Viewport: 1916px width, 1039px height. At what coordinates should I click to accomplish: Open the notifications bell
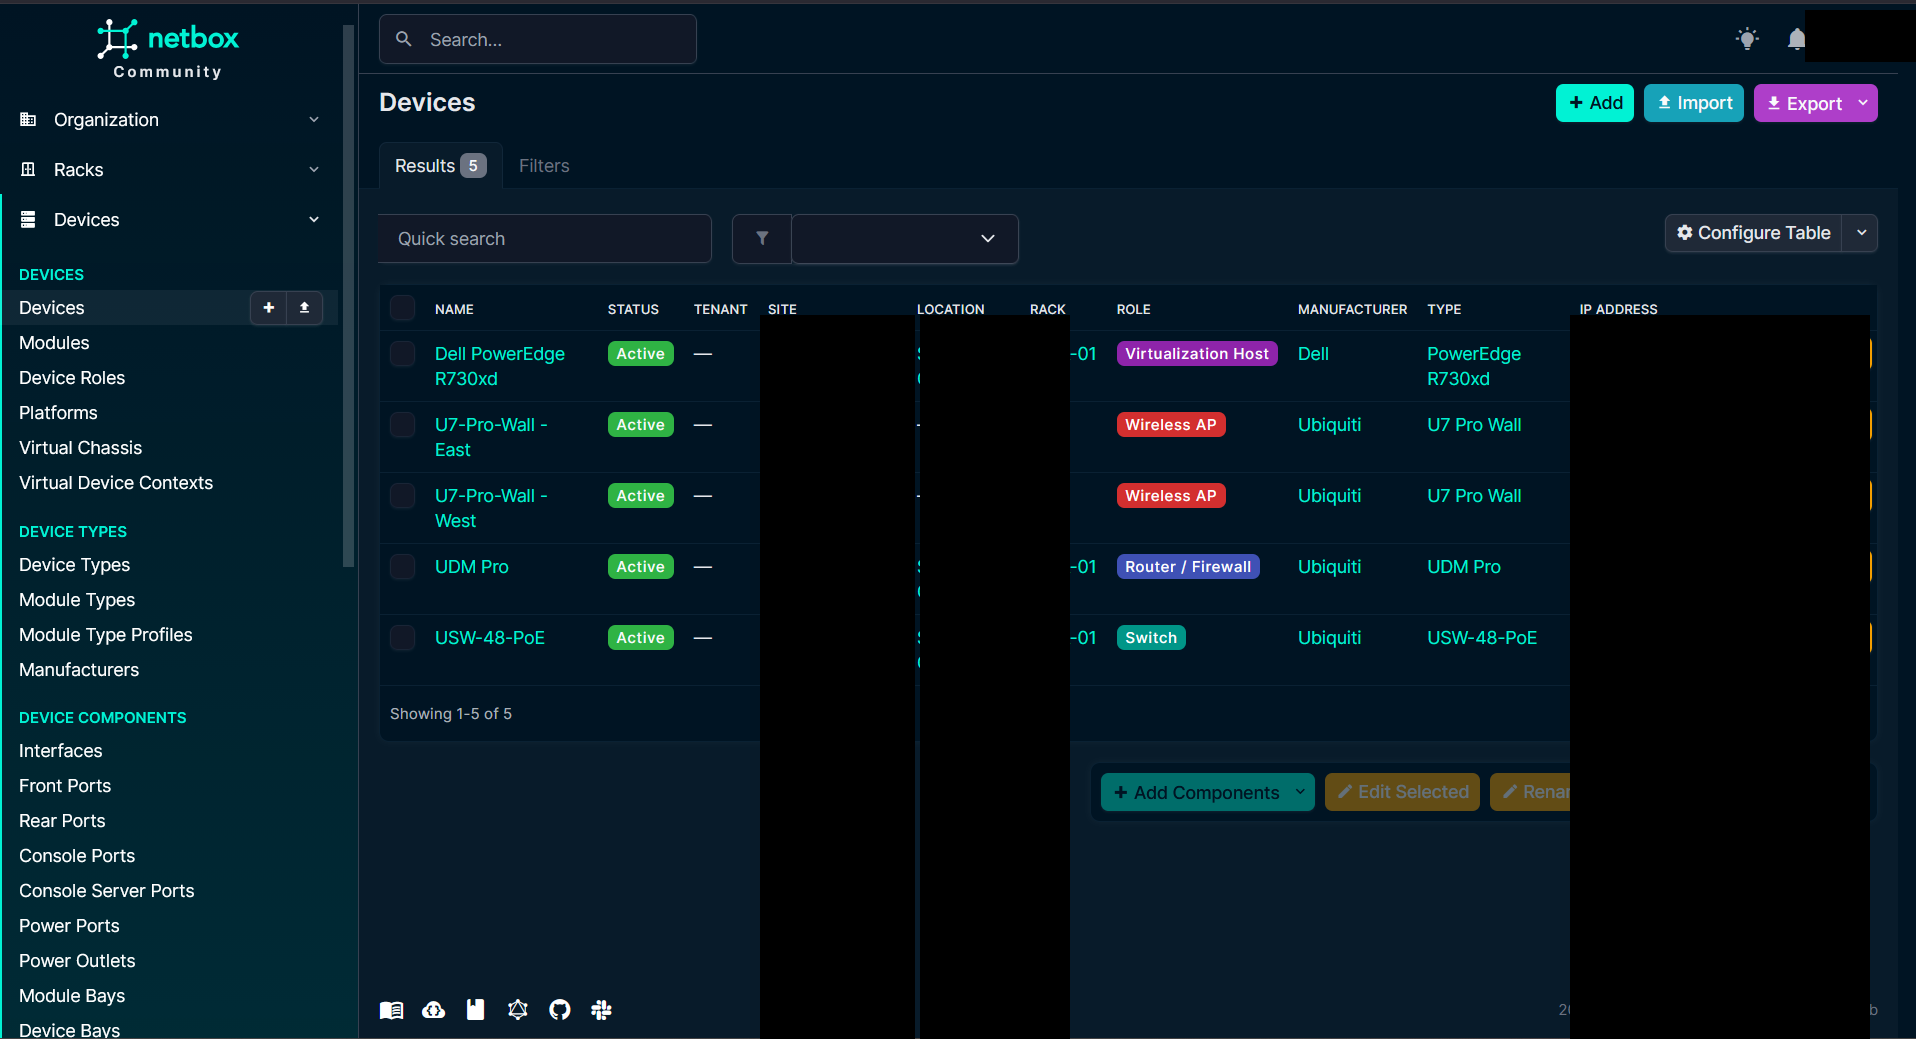(x=1796, y=39)
